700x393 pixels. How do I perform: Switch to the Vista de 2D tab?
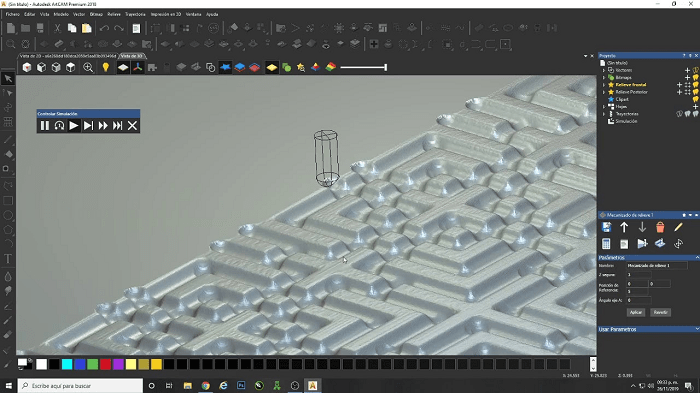pos(68,56)
